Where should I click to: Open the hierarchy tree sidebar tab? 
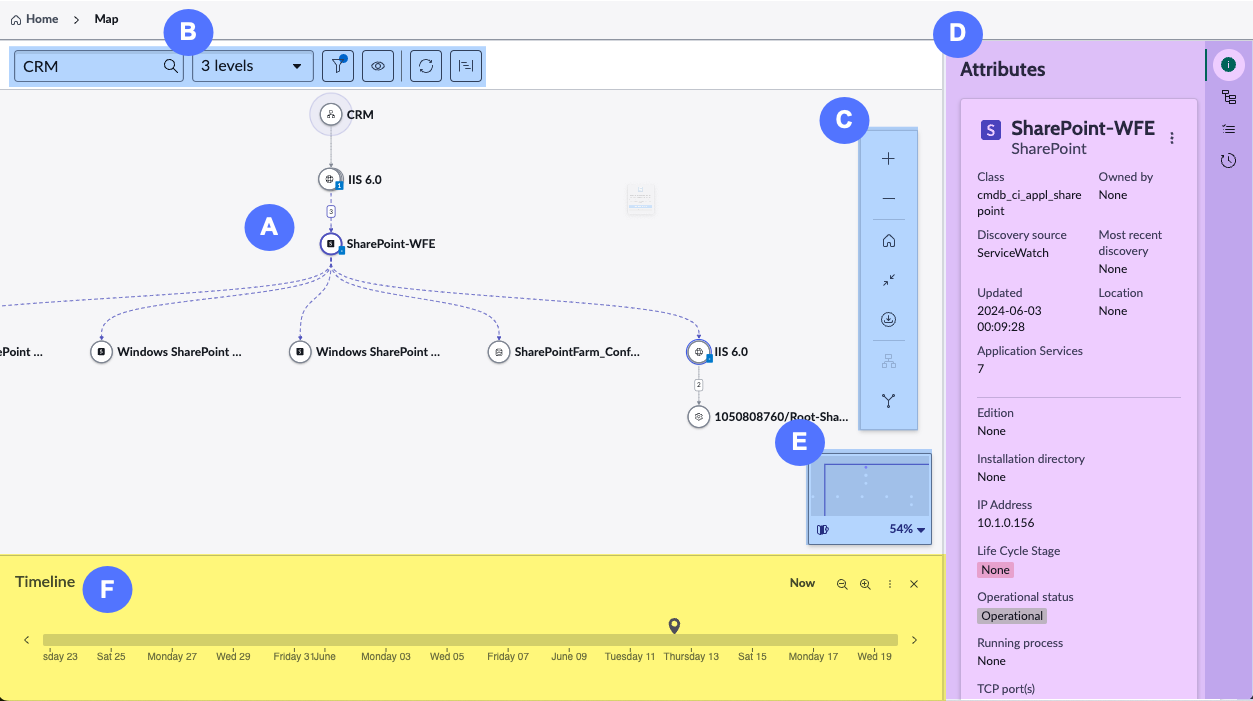pyautogui.click(x=1229, y=97)
